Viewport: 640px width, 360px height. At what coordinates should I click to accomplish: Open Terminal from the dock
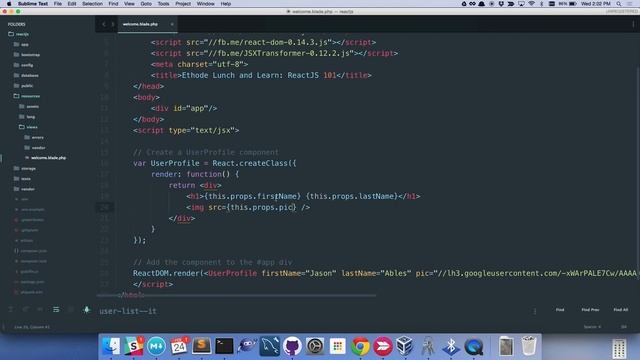224,346
